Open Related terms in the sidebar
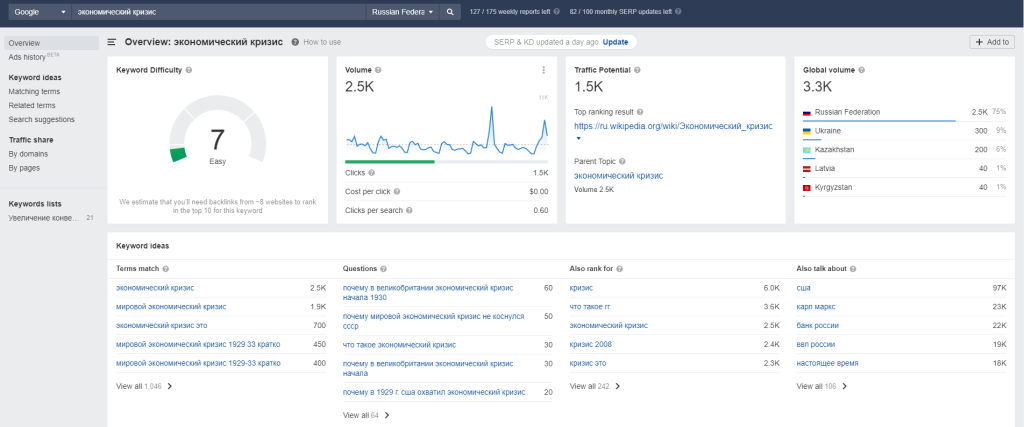Image resolution: width=1024 pixels, height=427 pixels. [x=32, y=105]
